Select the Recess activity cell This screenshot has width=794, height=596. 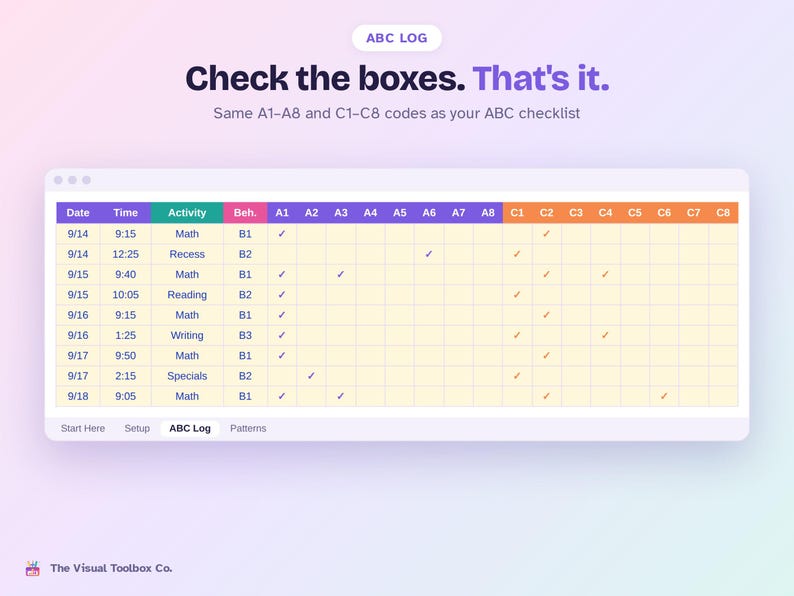[187, 254]
